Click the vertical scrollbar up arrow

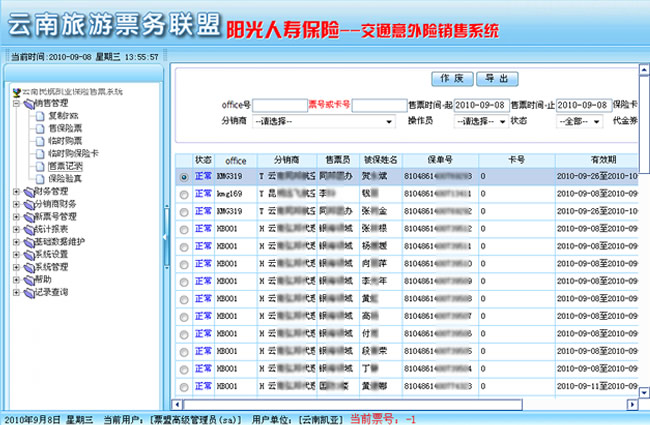644,70
